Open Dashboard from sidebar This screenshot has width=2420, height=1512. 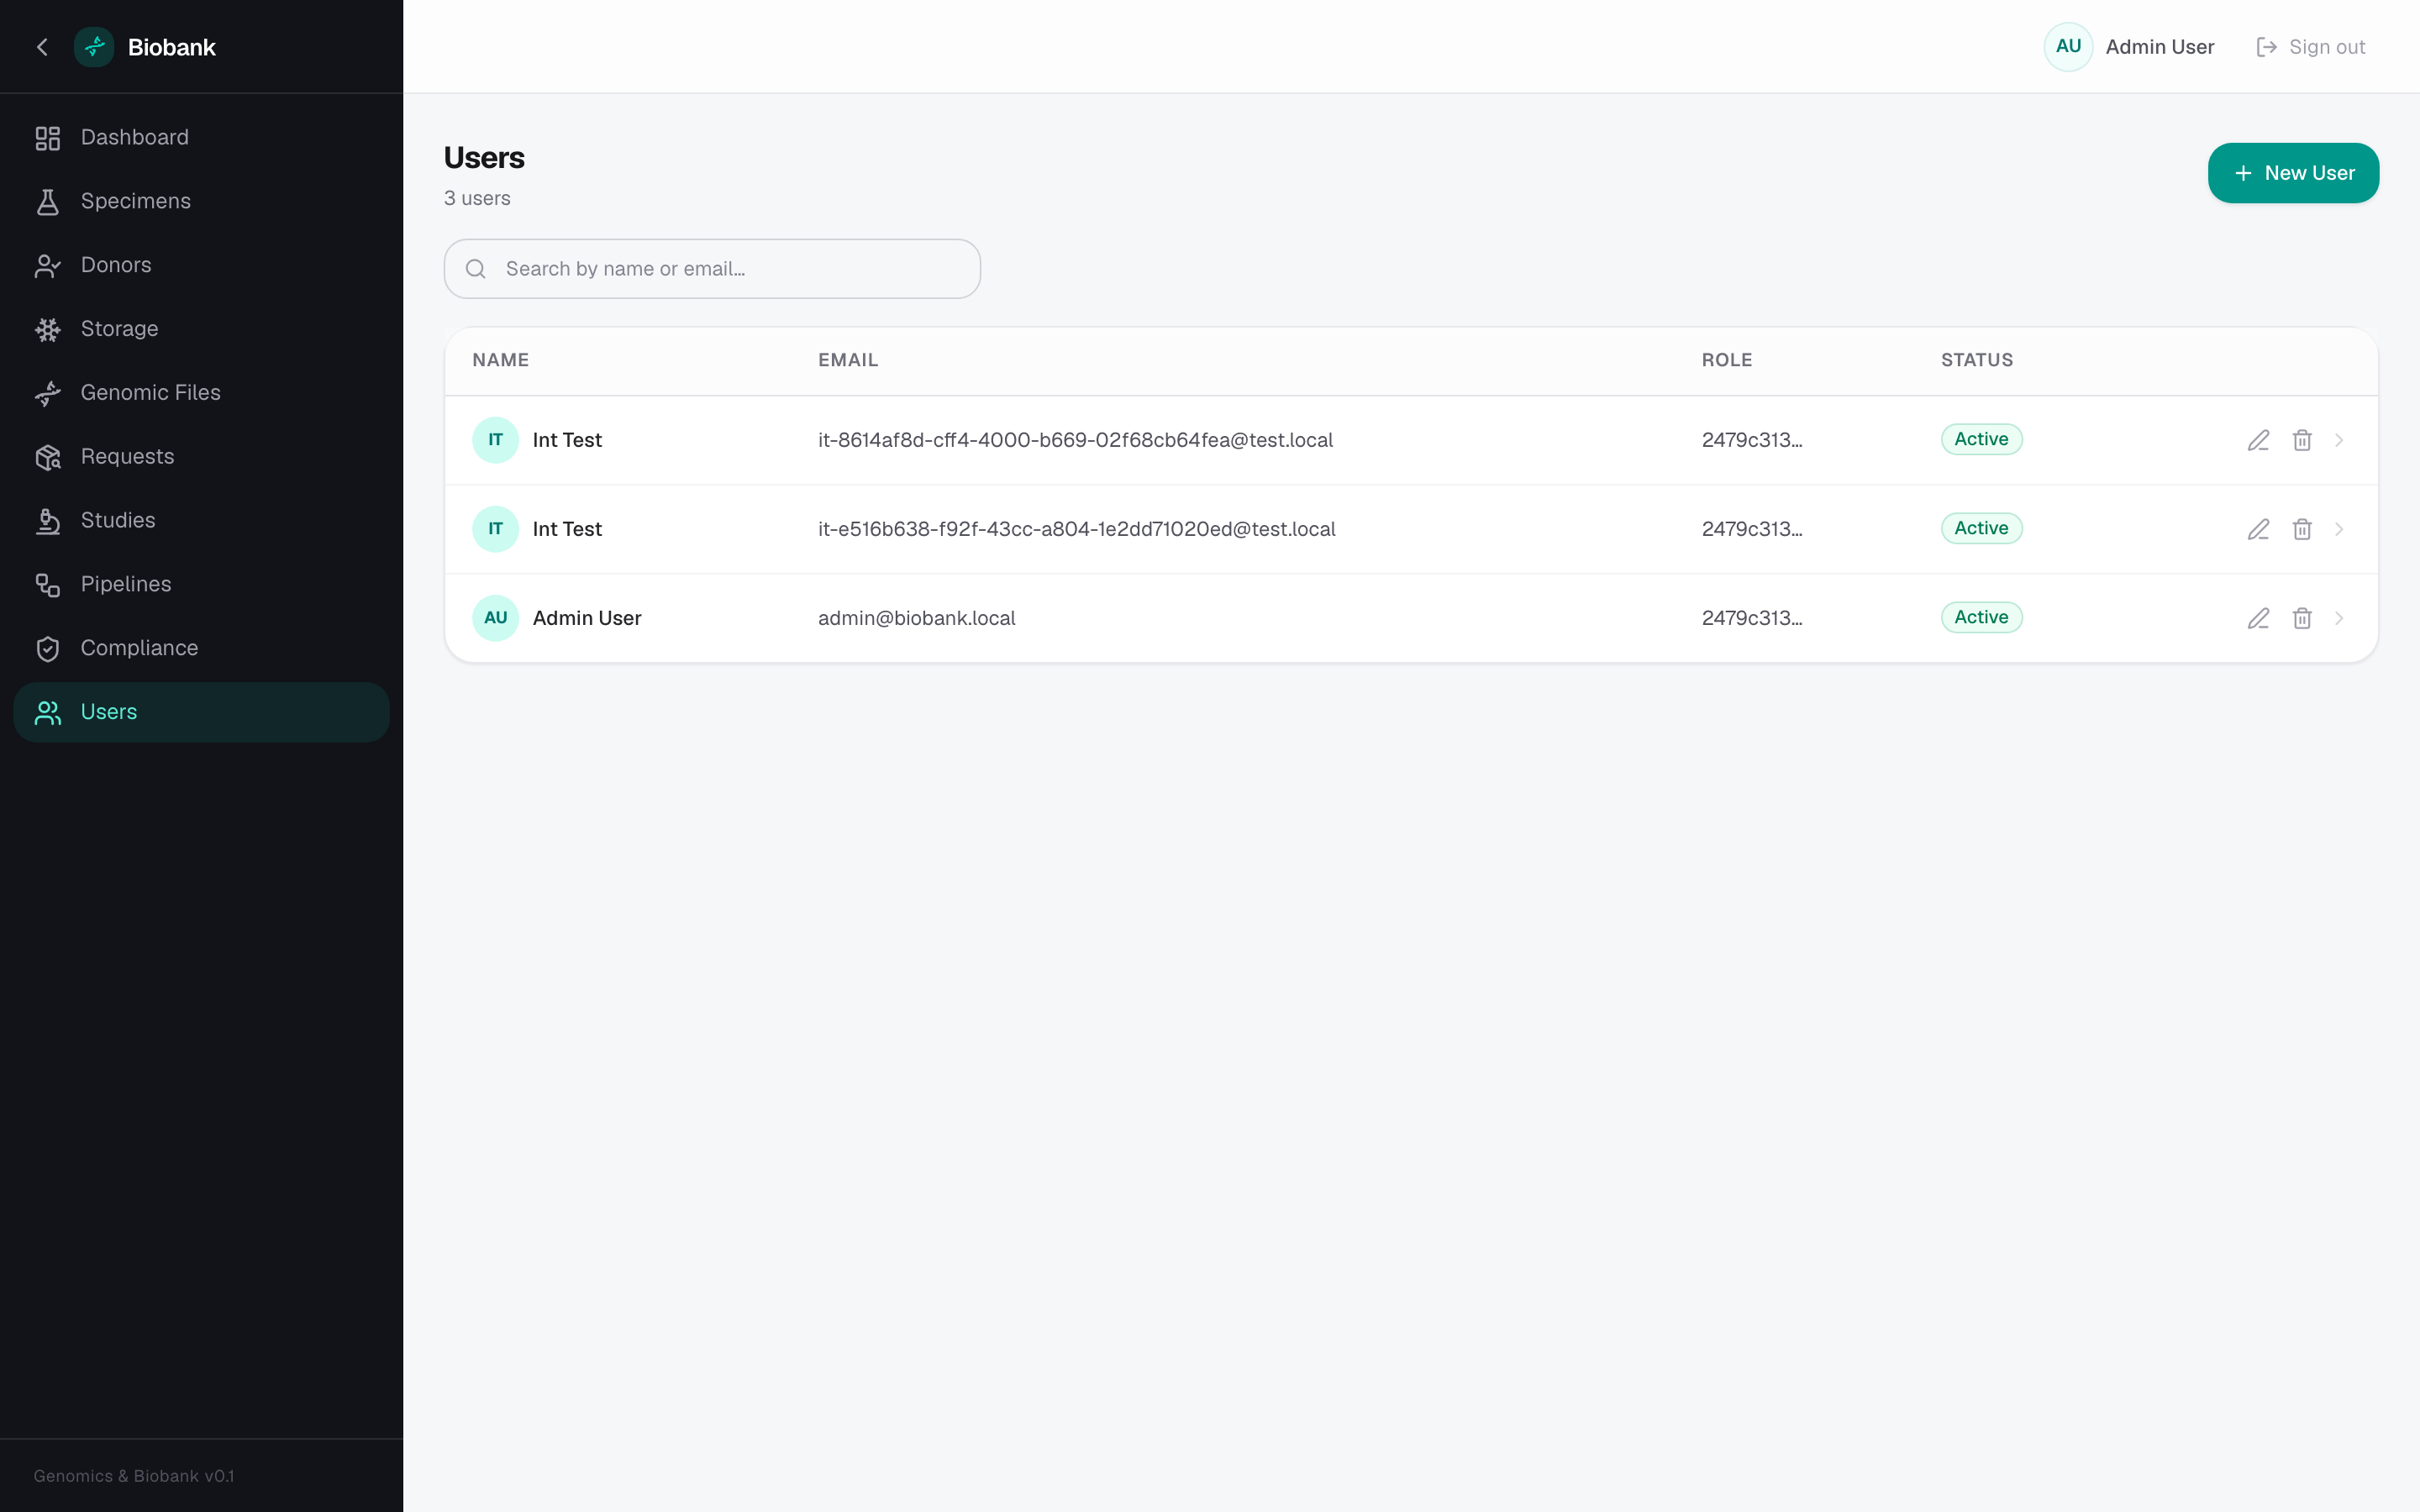tap(201, 138)
